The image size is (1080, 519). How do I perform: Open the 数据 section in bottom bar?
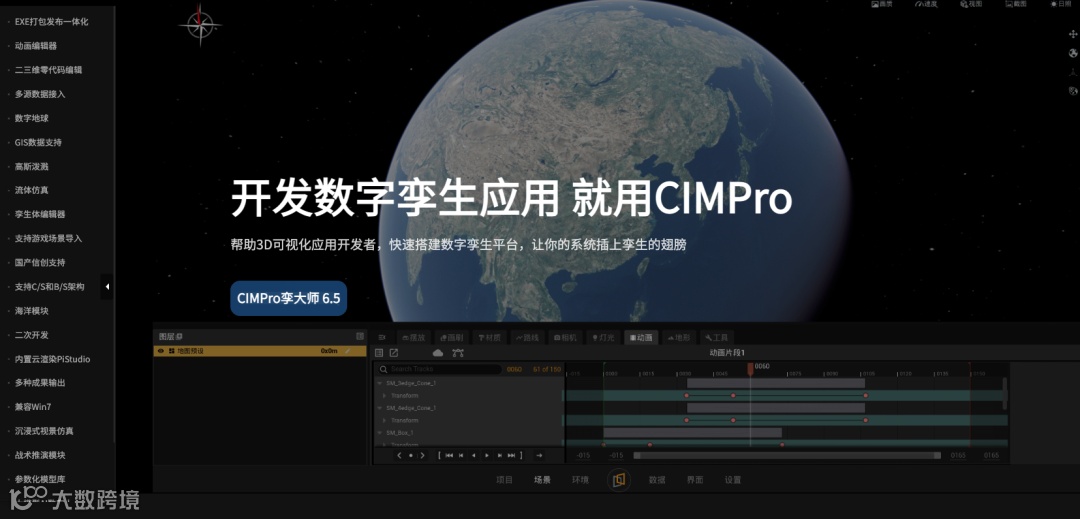pyautogui.click(x=657, y=480)
